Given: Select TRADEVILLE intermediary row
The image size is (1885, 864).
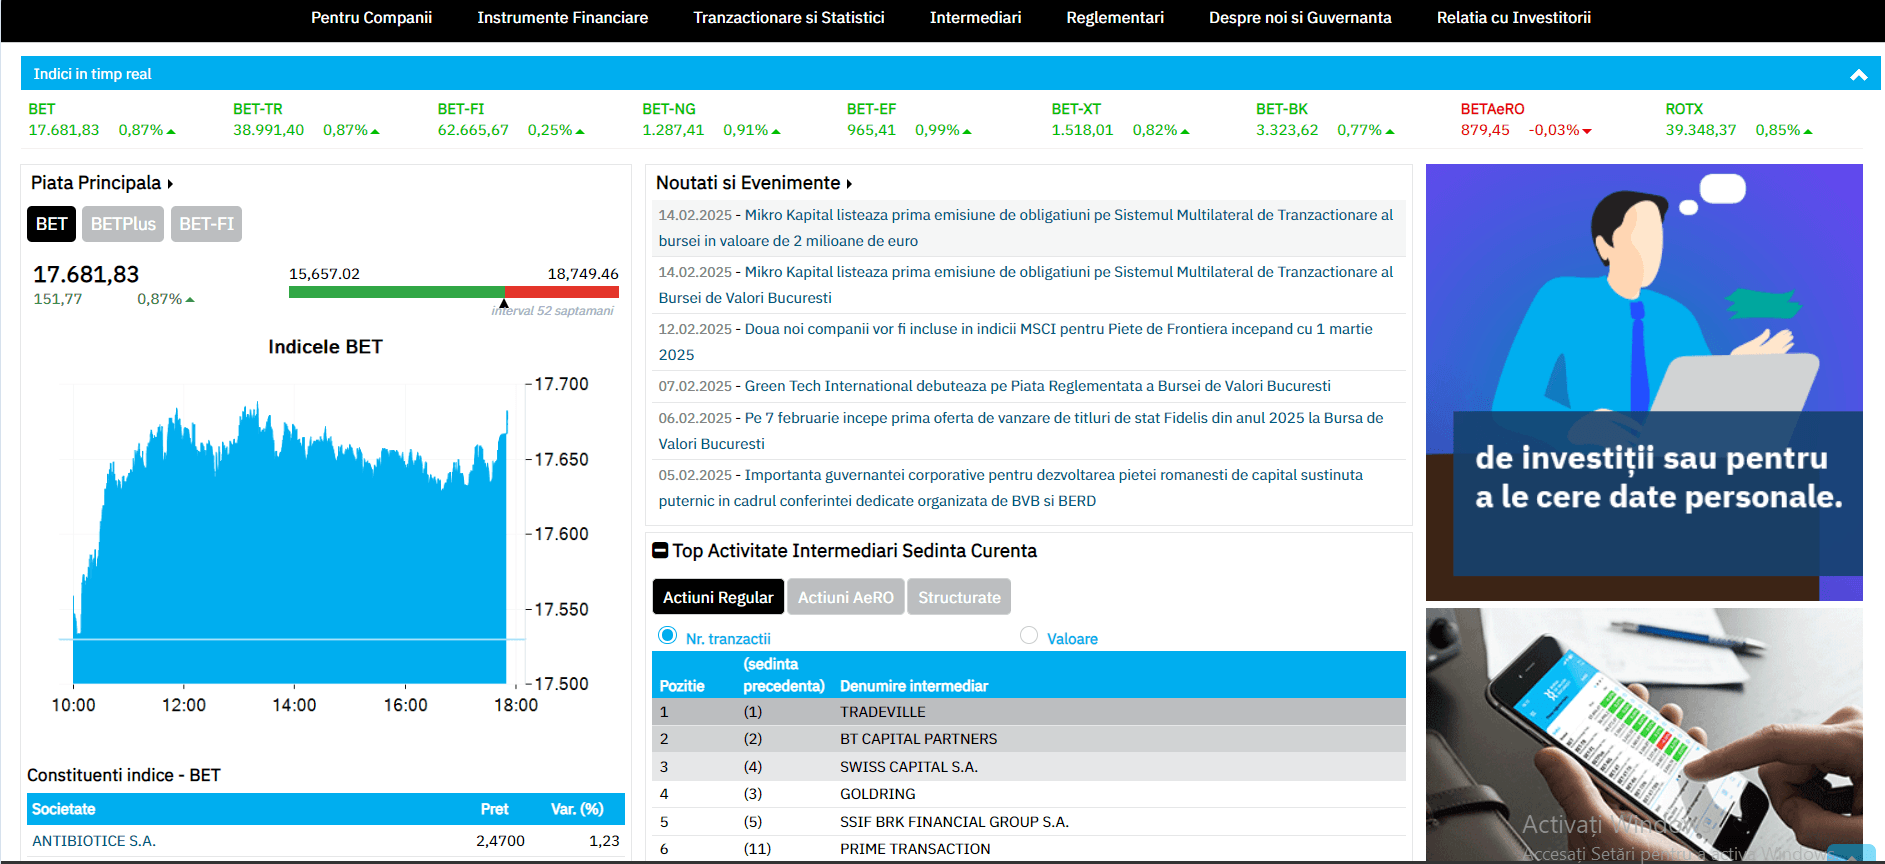Looking at the screenshot, I should point(1029,712).
